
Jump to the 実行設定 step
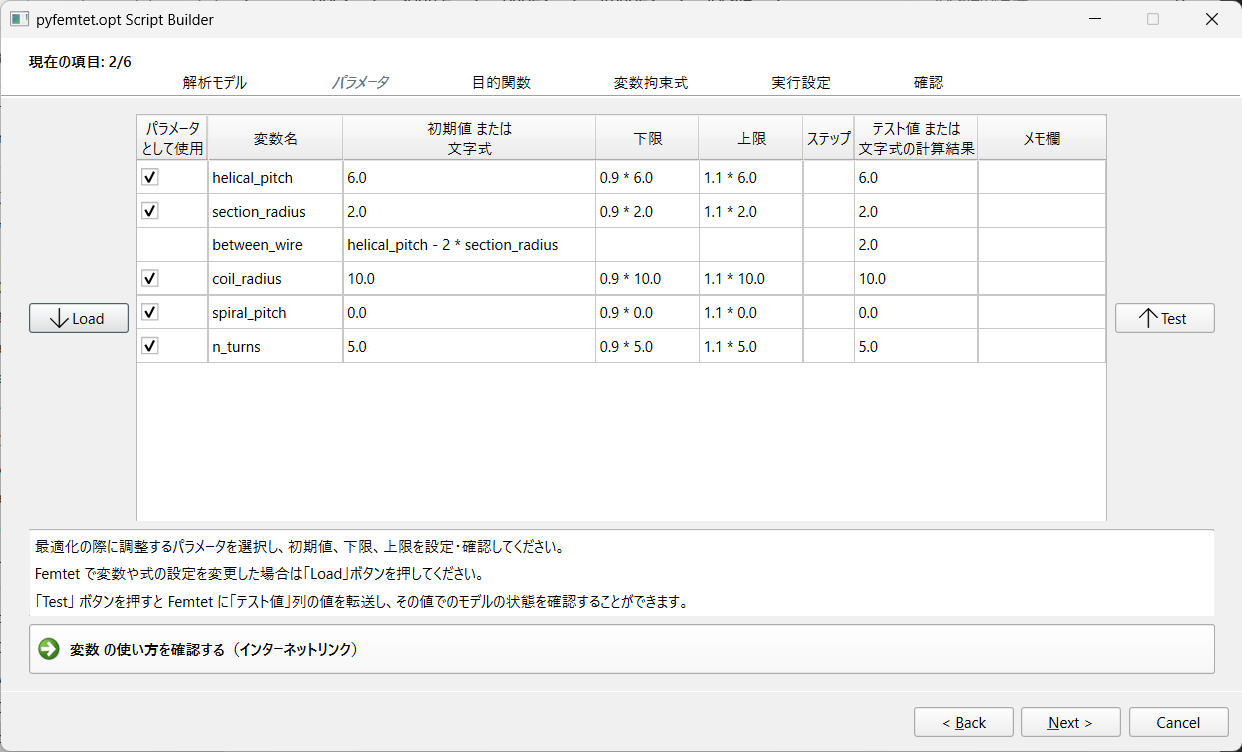click(x=801, y=83)
